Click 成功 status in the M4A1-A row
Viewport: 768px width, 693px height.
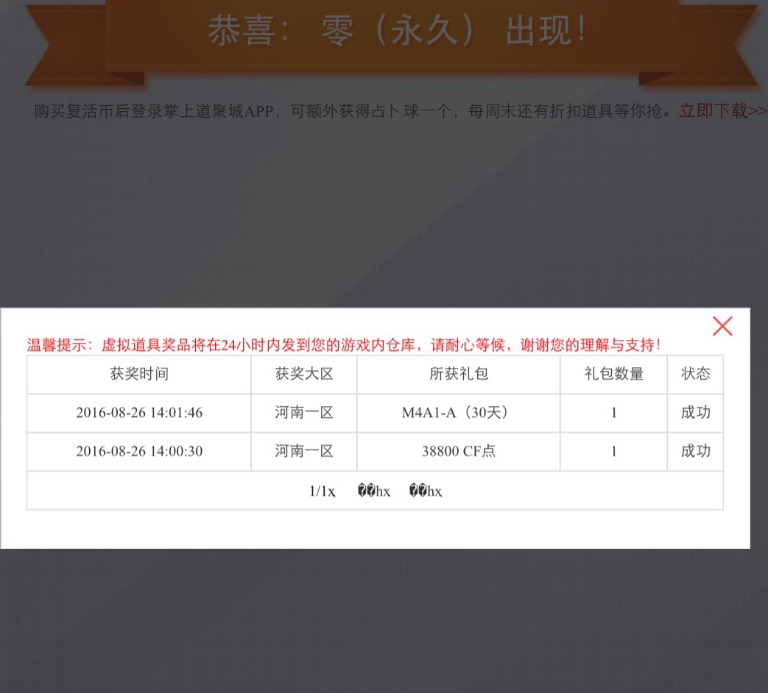click(696, 413)
